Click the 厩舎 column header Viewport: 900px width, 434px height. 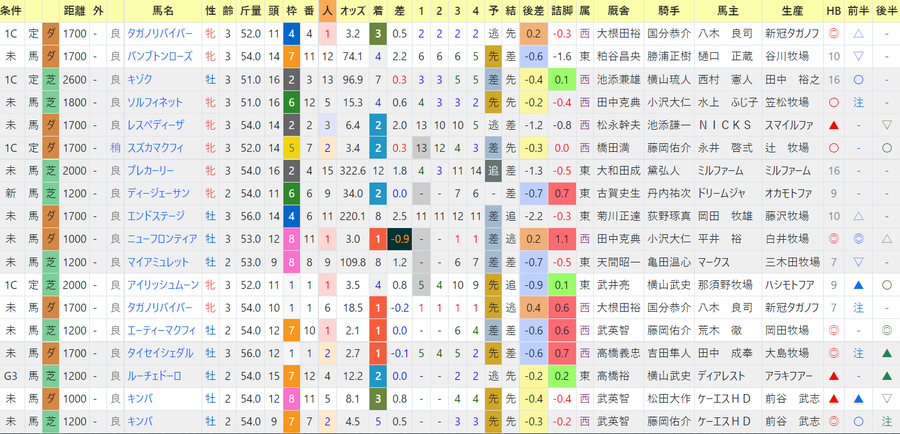tap(618, 11)
